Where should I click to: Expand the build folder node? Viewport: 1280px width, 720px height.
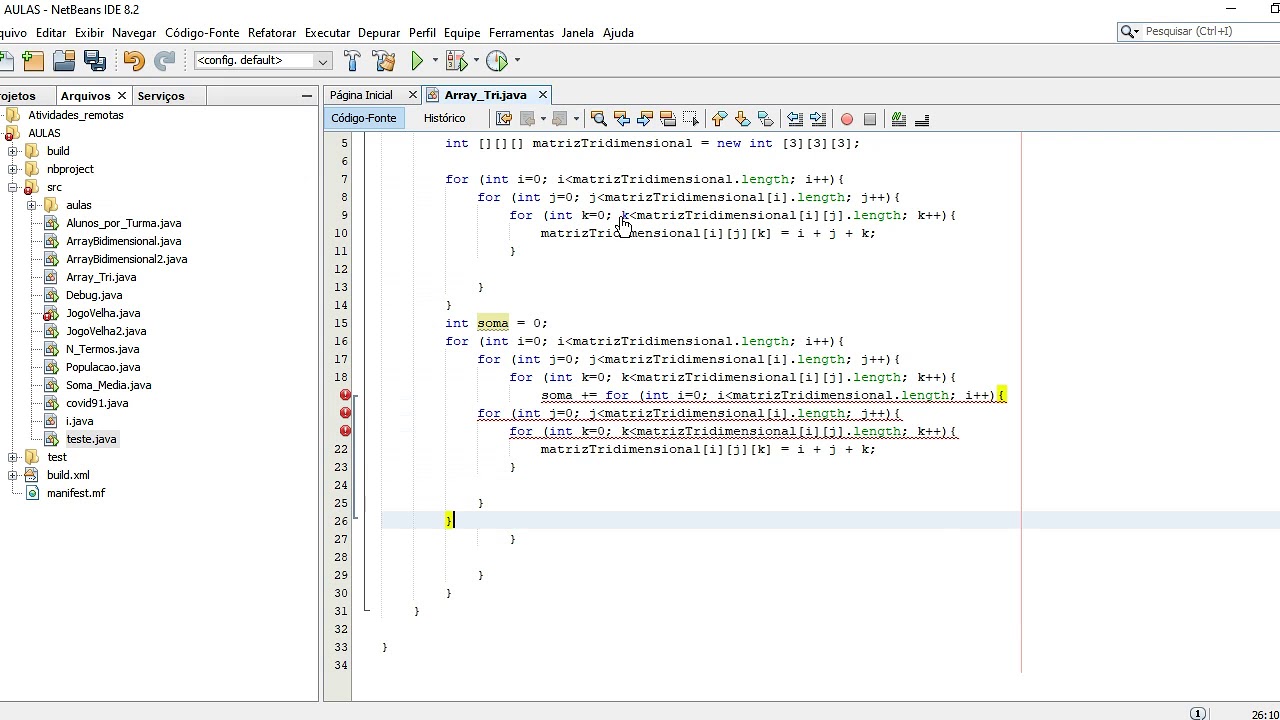click(x=13, y=151)
